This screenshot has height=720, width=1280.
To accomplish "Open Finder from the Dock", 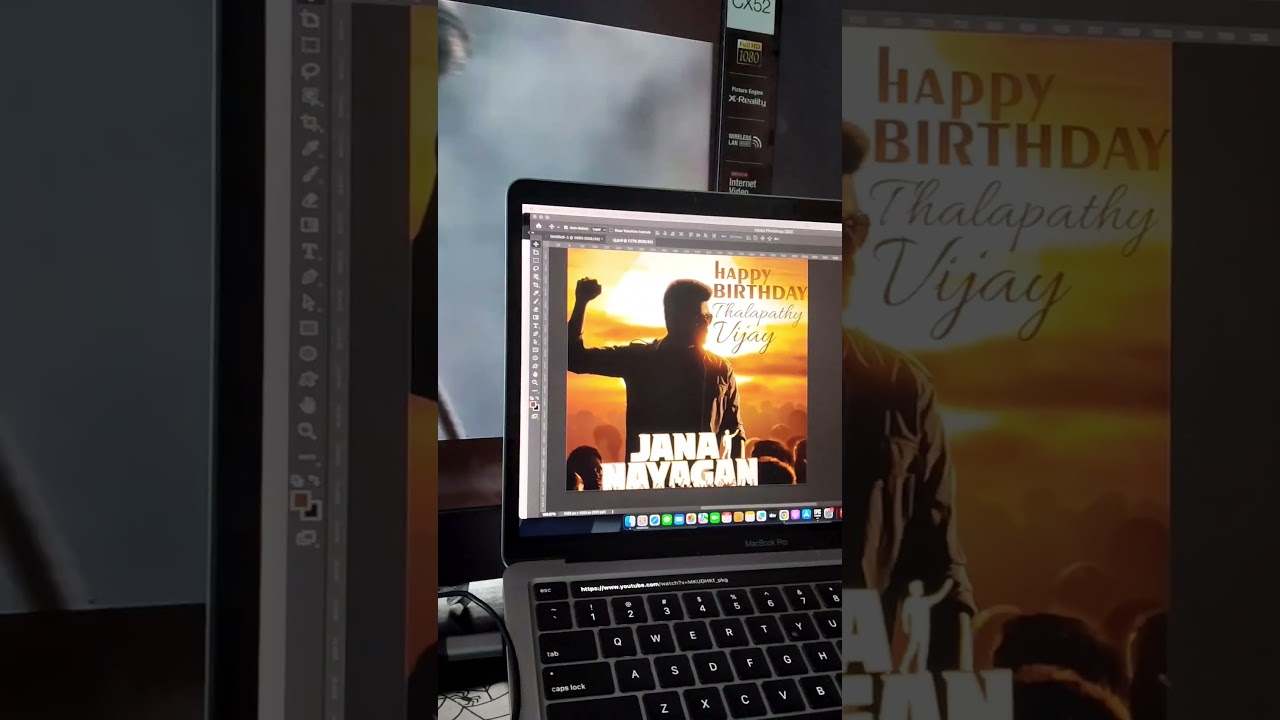I will pos(630,521).
